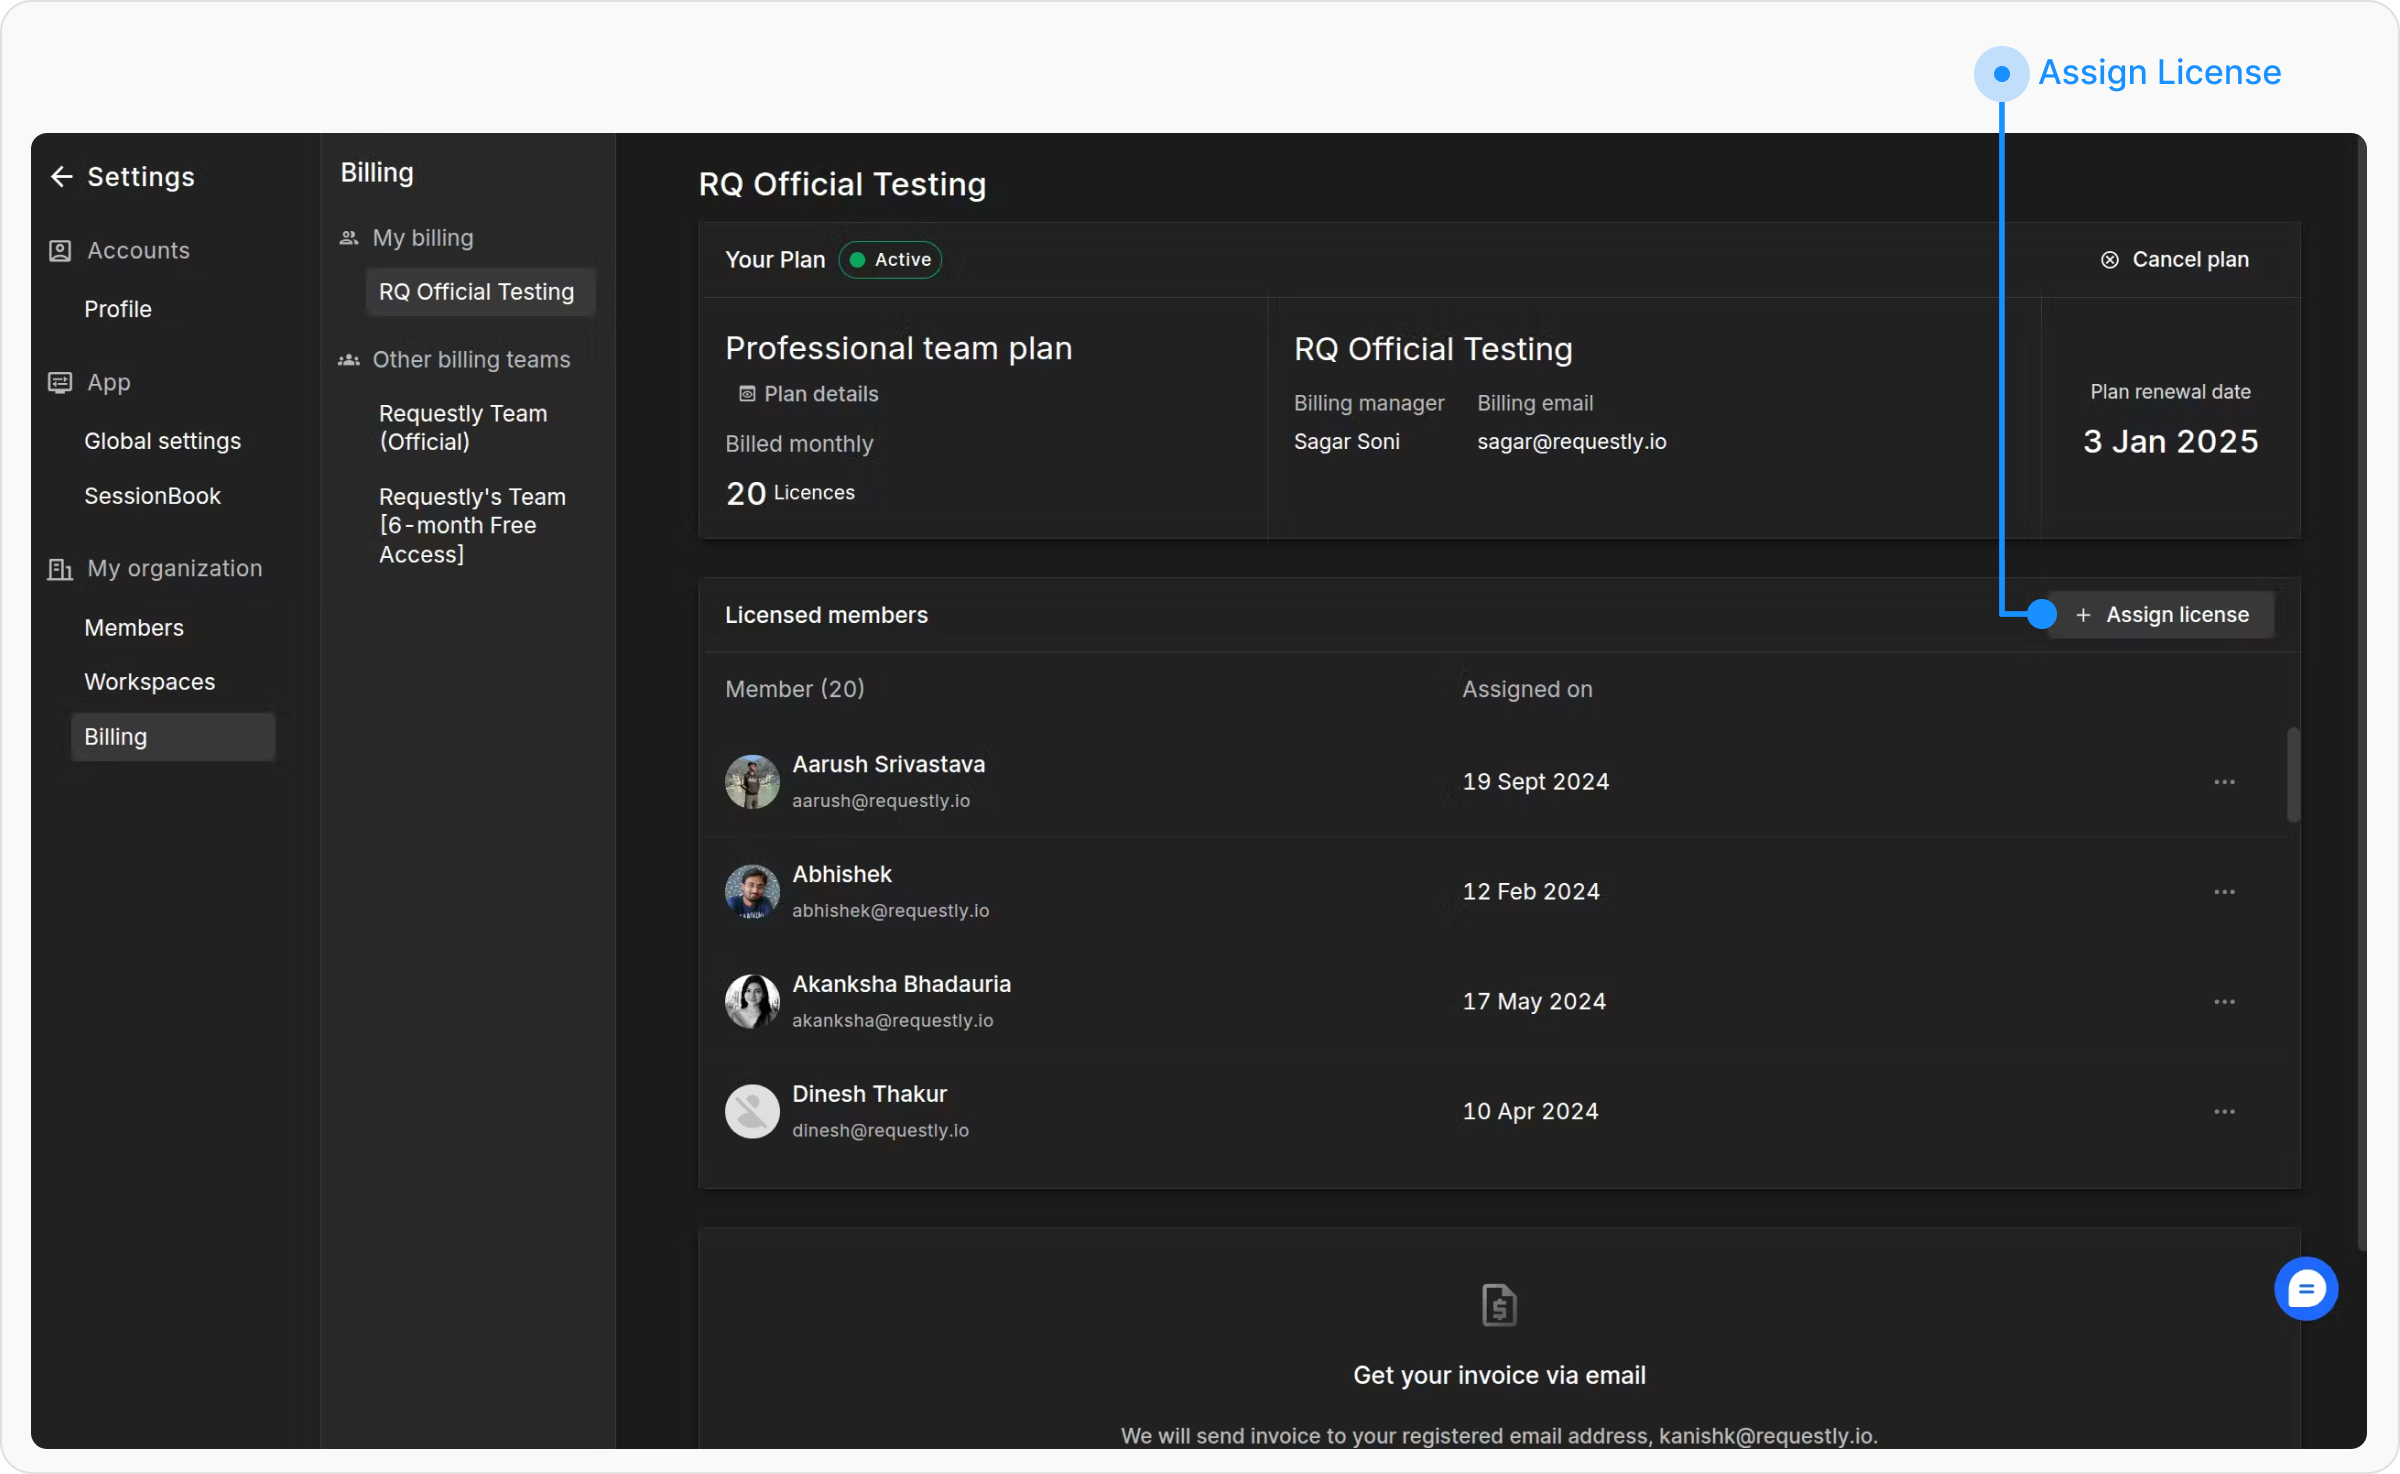Go to Workspaces settings page
The width and height of the screenshot is (2400, 1474).
point(149,682)
